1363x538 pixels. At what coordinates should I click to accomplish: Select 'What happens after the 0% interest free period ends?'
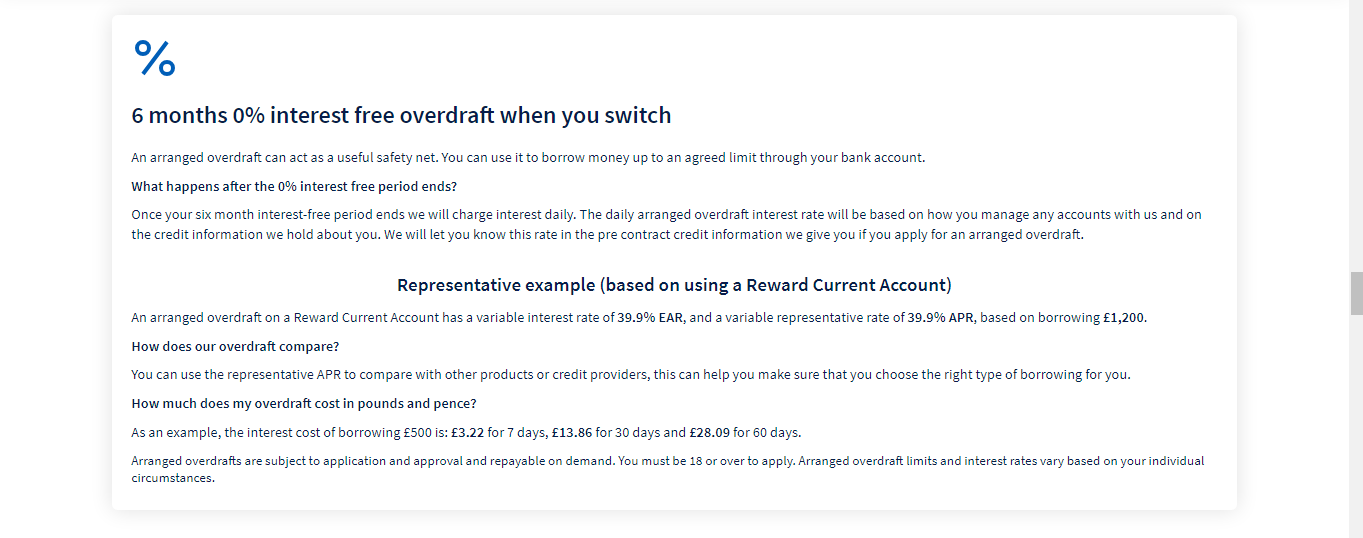pyautogui.click(x=294, y=186)
